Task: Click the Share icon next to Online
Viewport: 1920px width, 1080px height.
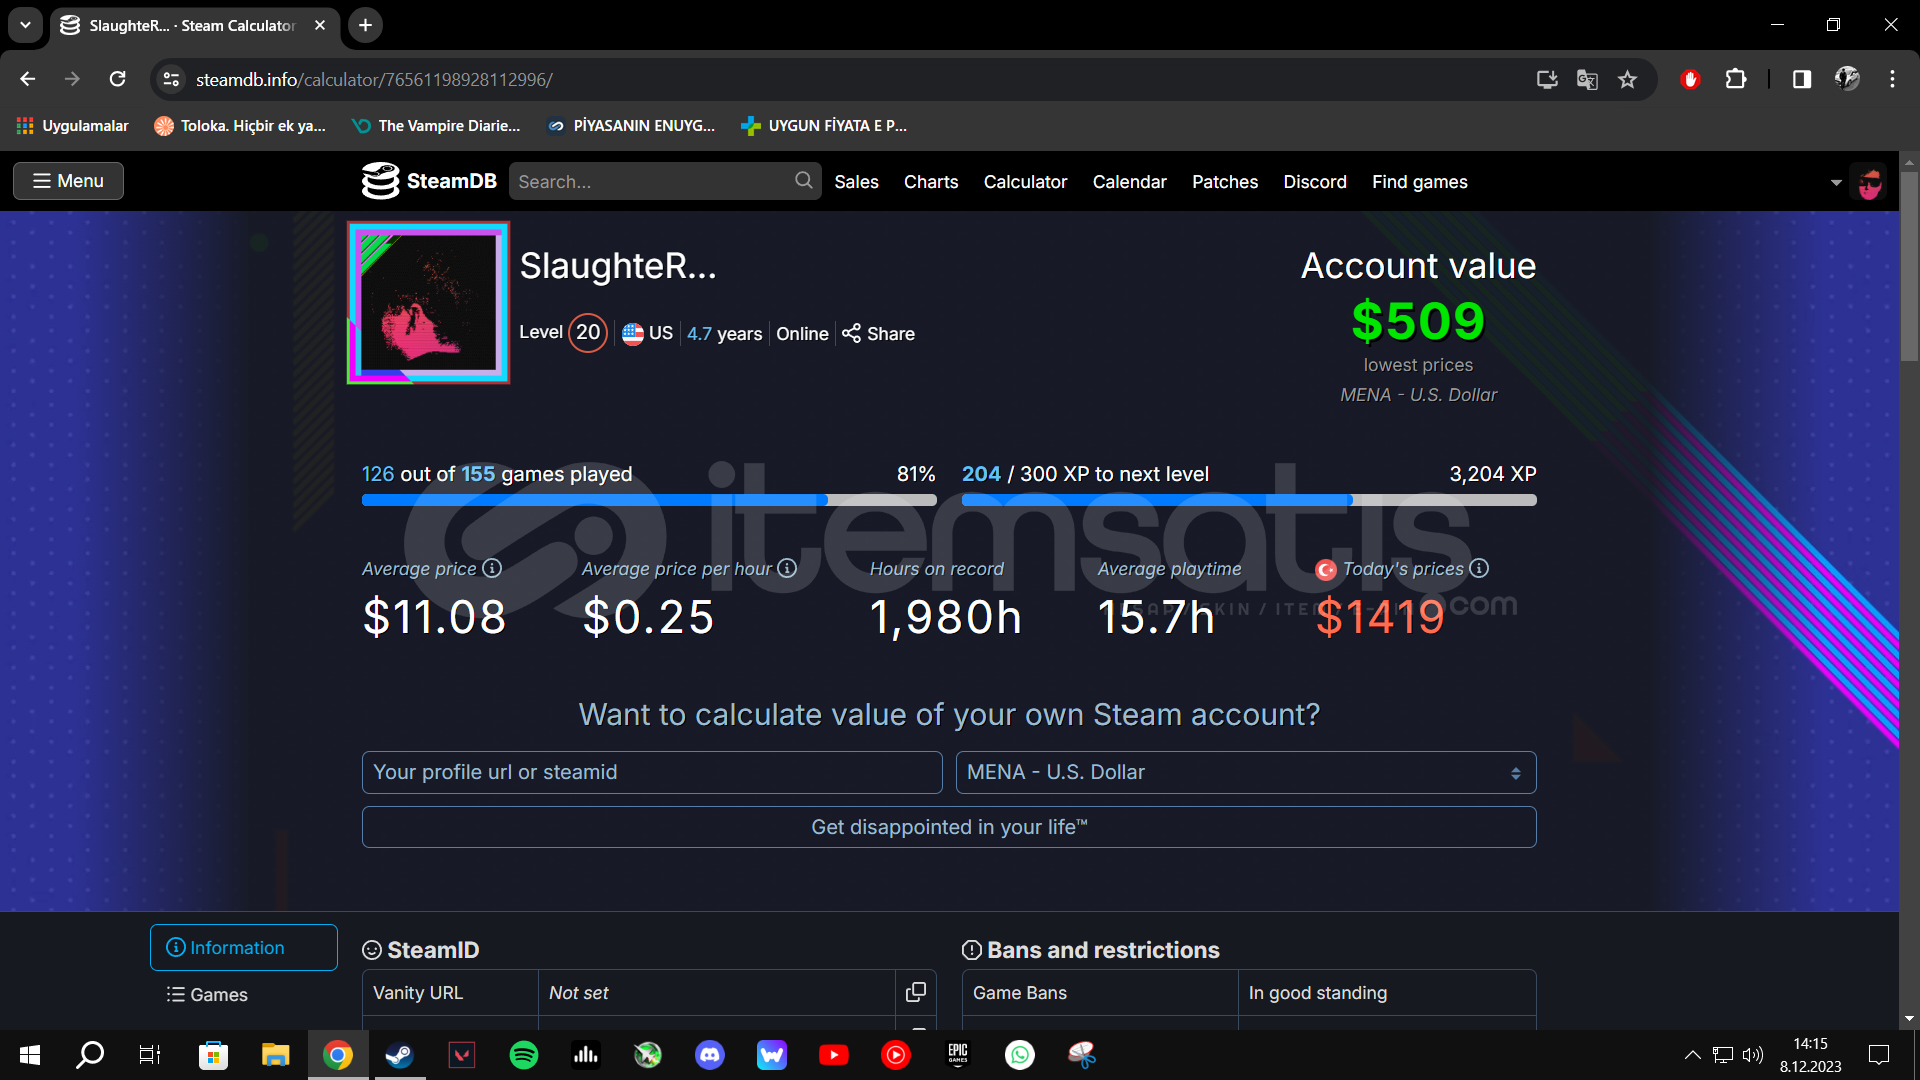Action: (851, 333)
